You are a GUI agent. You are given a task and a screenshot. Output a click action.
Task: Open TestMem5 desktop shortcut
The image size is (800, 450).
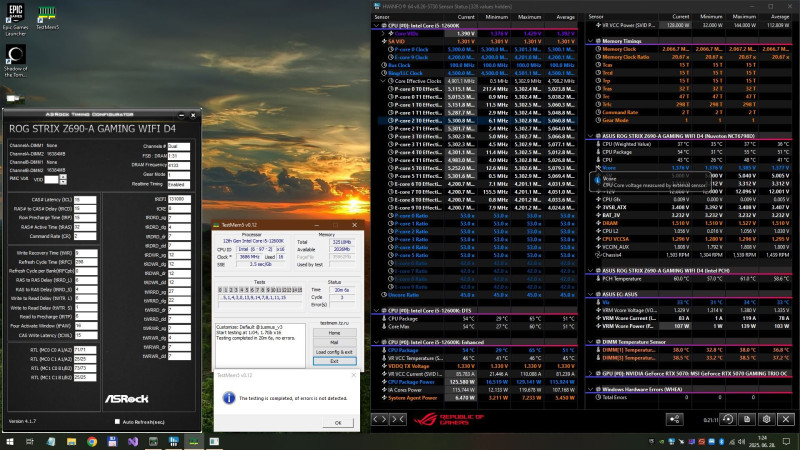coord(47,17)
